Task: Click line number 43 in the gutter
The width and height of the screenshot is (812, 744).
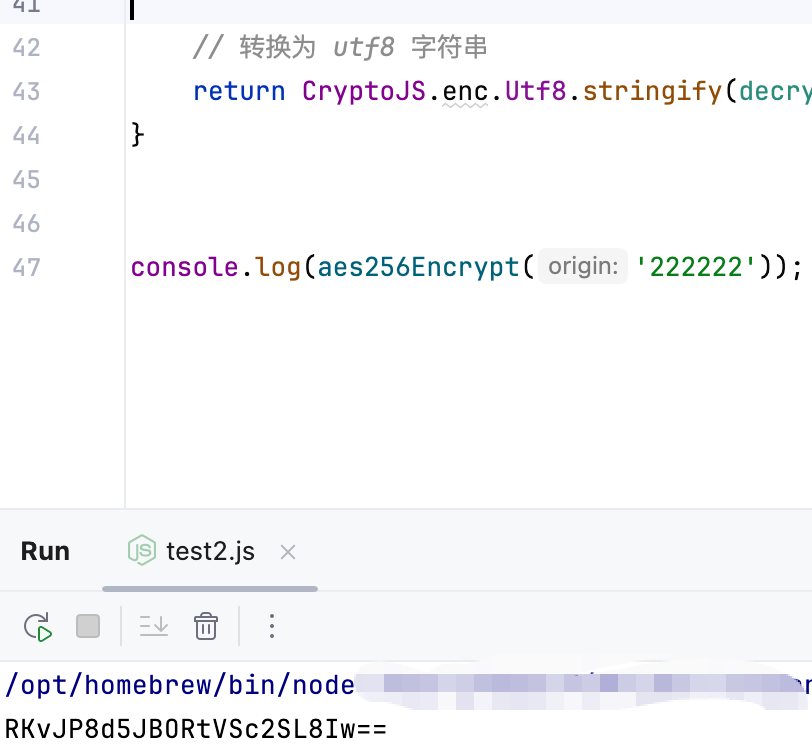Action: [26, 91]
